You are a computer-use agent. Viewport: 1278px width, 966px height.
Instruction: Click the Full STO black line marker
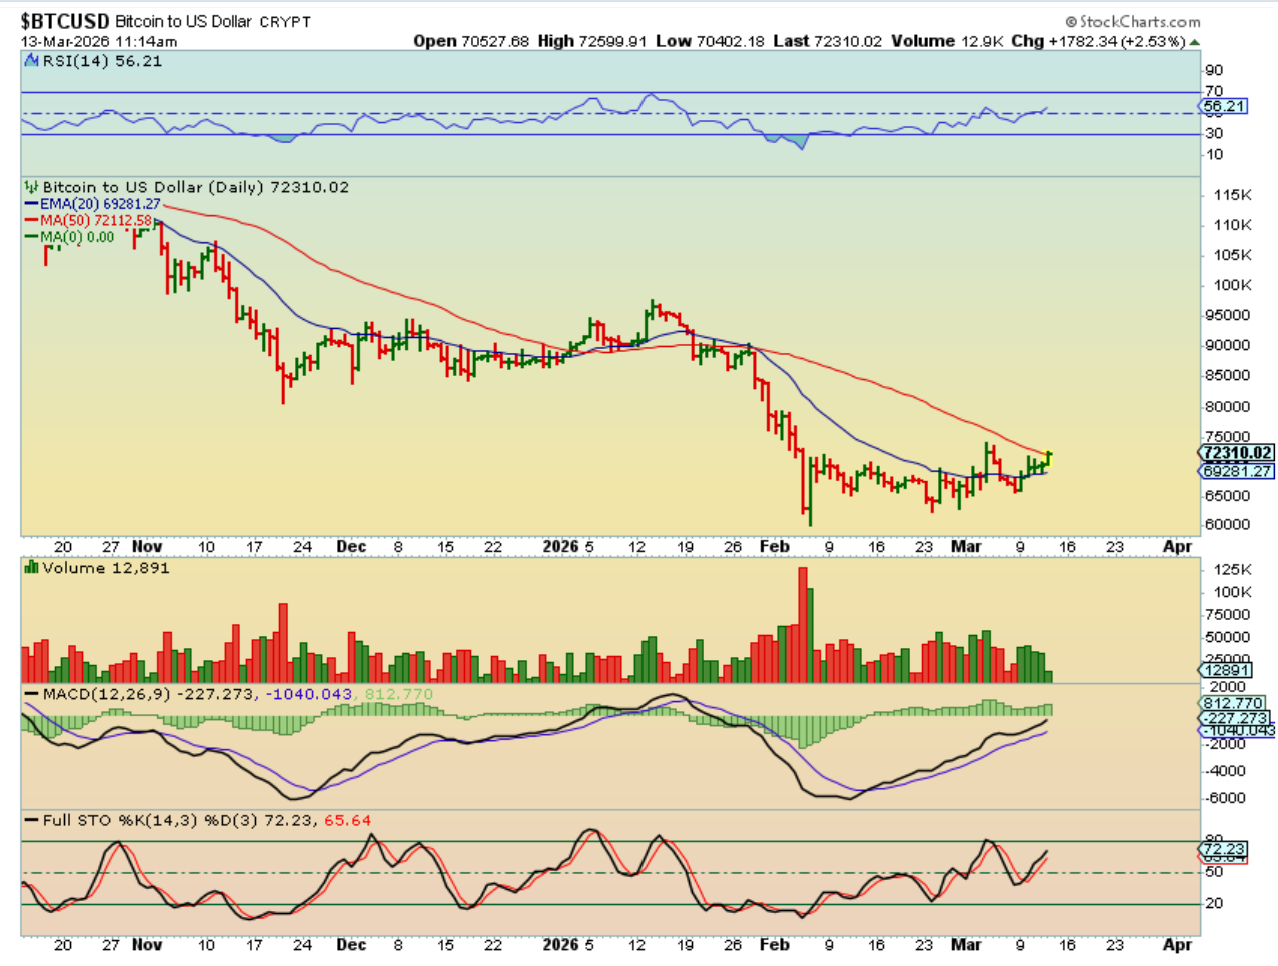[32, 821]
